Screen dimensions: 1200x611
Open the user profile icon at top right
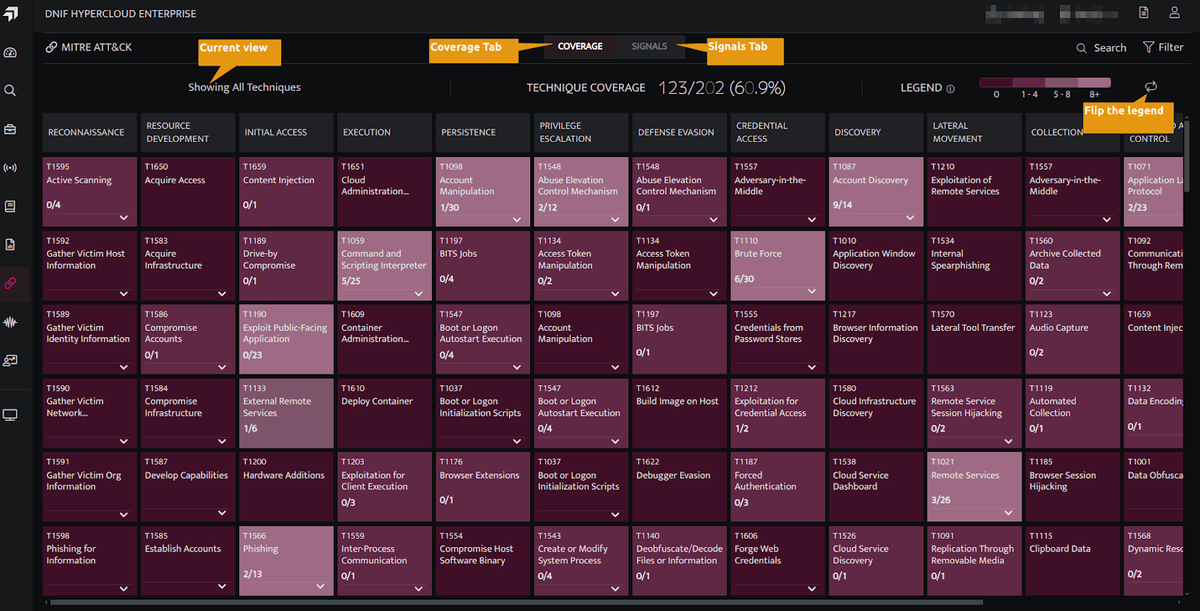click(1174, 13)
